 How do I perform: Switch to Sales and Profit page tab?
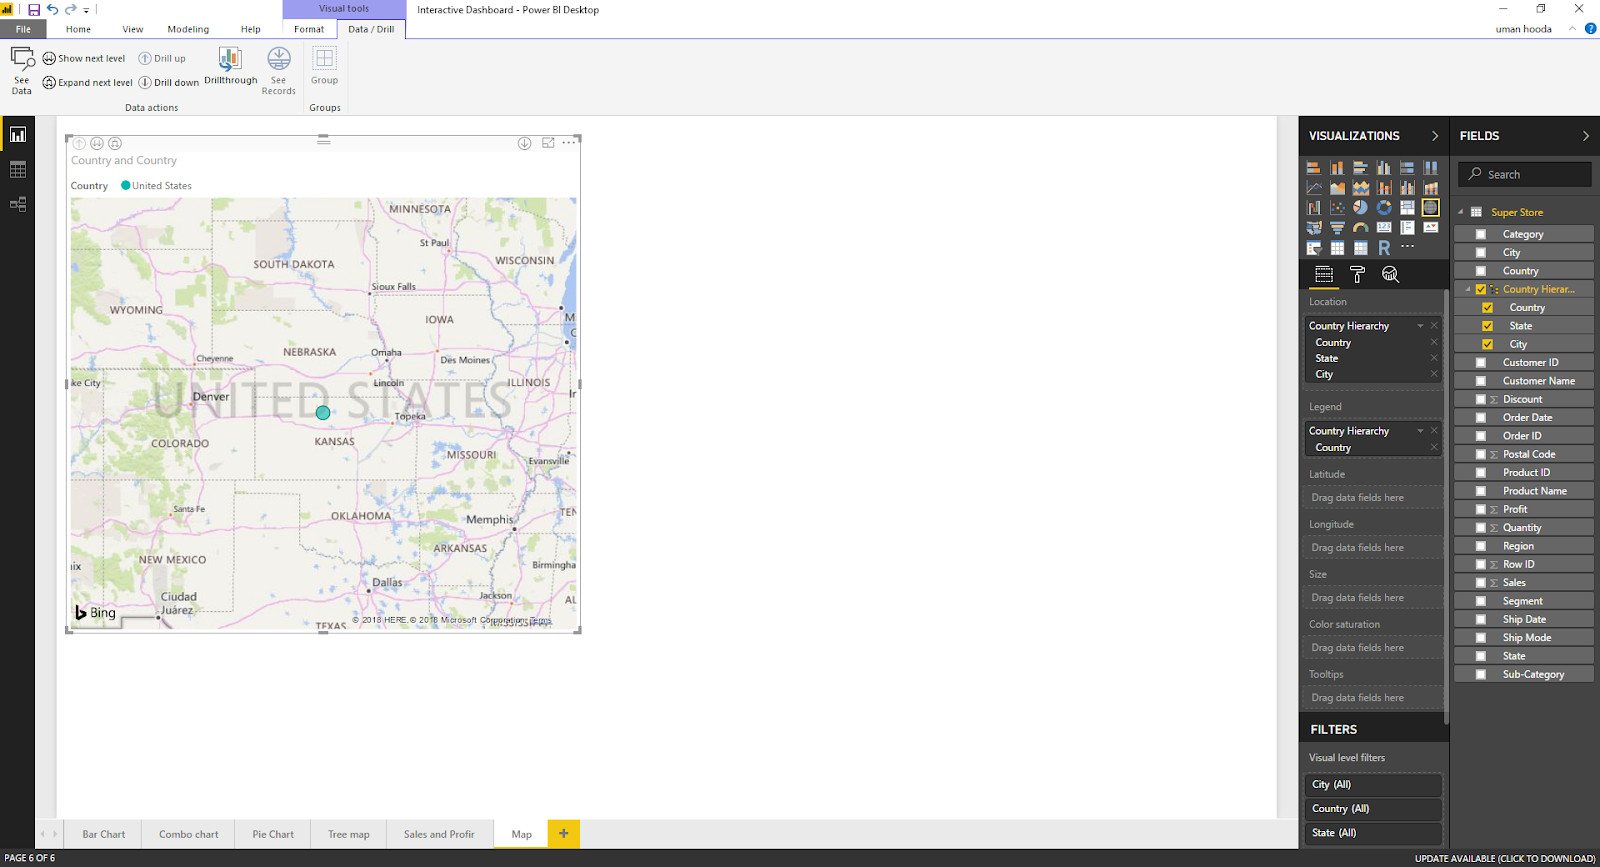coord(439,834)
